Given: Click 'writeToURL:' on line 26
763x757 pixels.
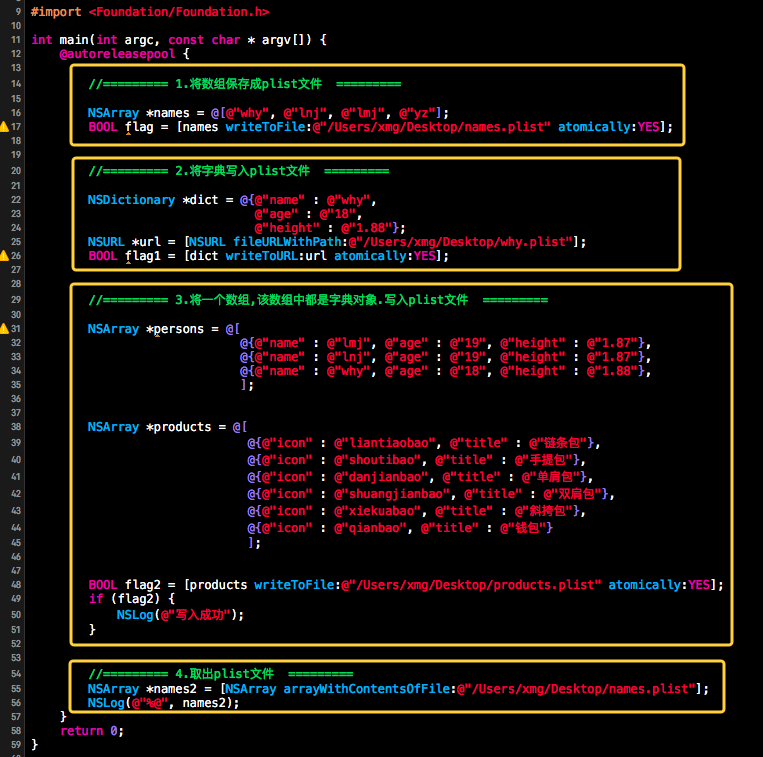Looking at the screenshot, I should (x=265, y=256).
